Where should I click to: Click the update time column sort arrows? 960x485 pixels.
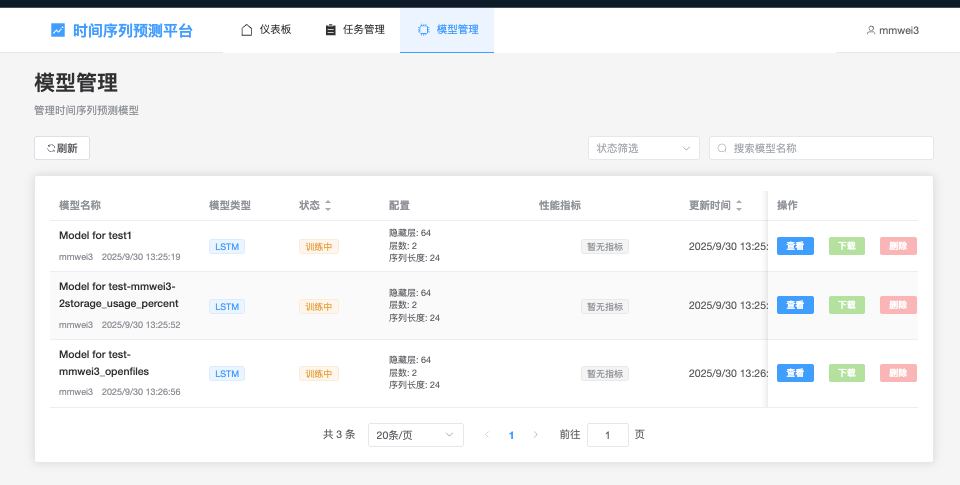[x=739, y=206]
